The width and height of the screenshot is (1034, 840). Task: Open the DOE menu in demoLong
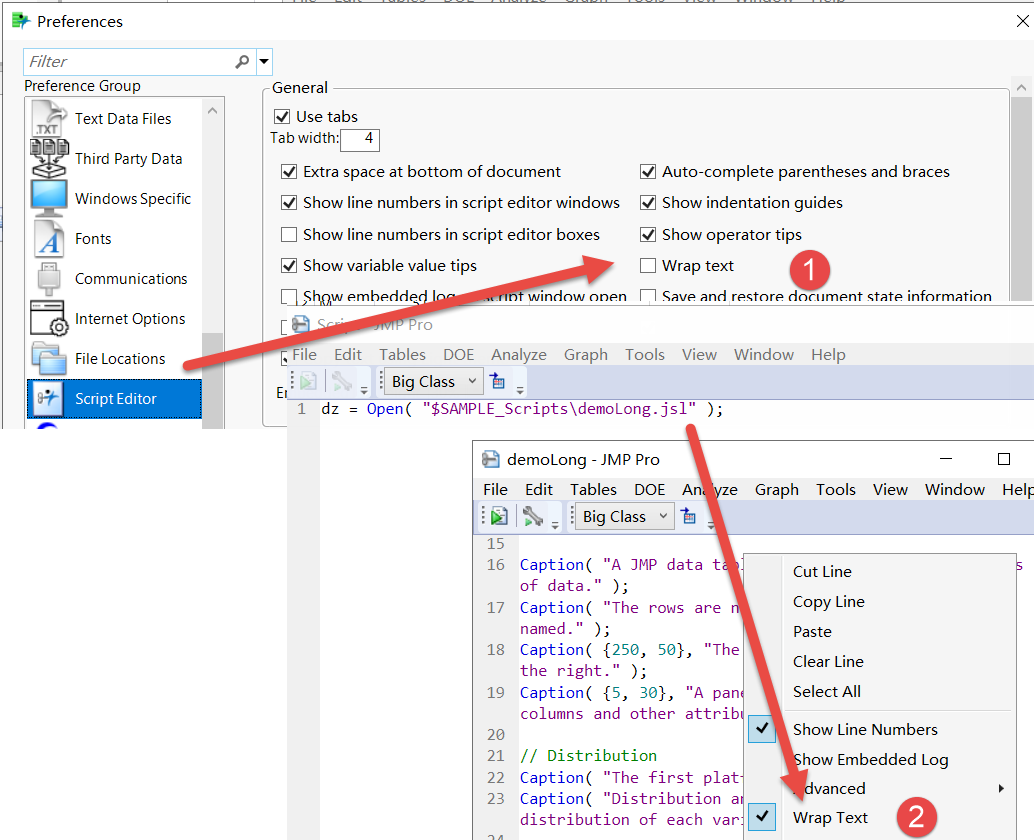pyautogui.click(x=649, y=489)
